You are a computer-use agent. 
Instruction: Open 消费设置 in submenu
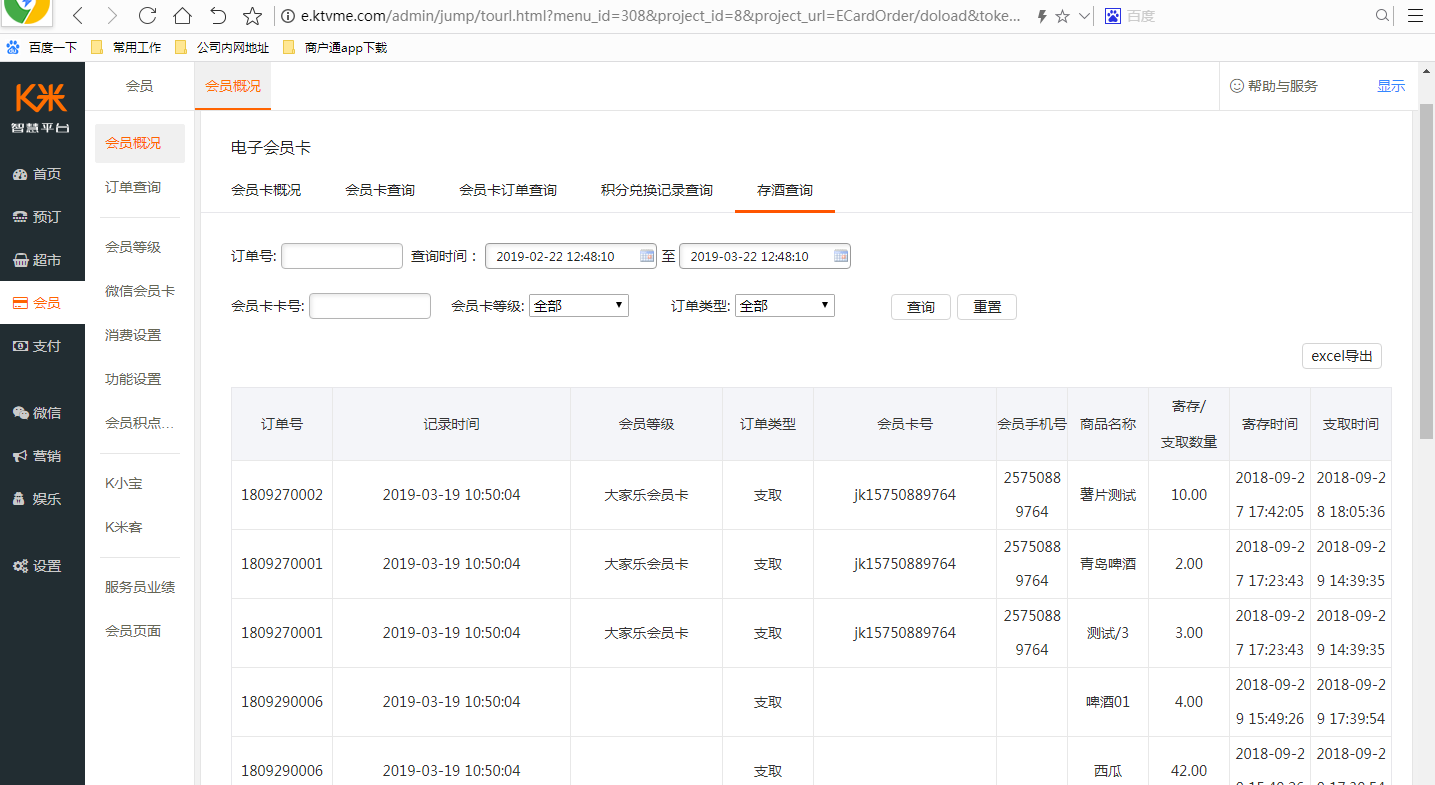(133, 335)
